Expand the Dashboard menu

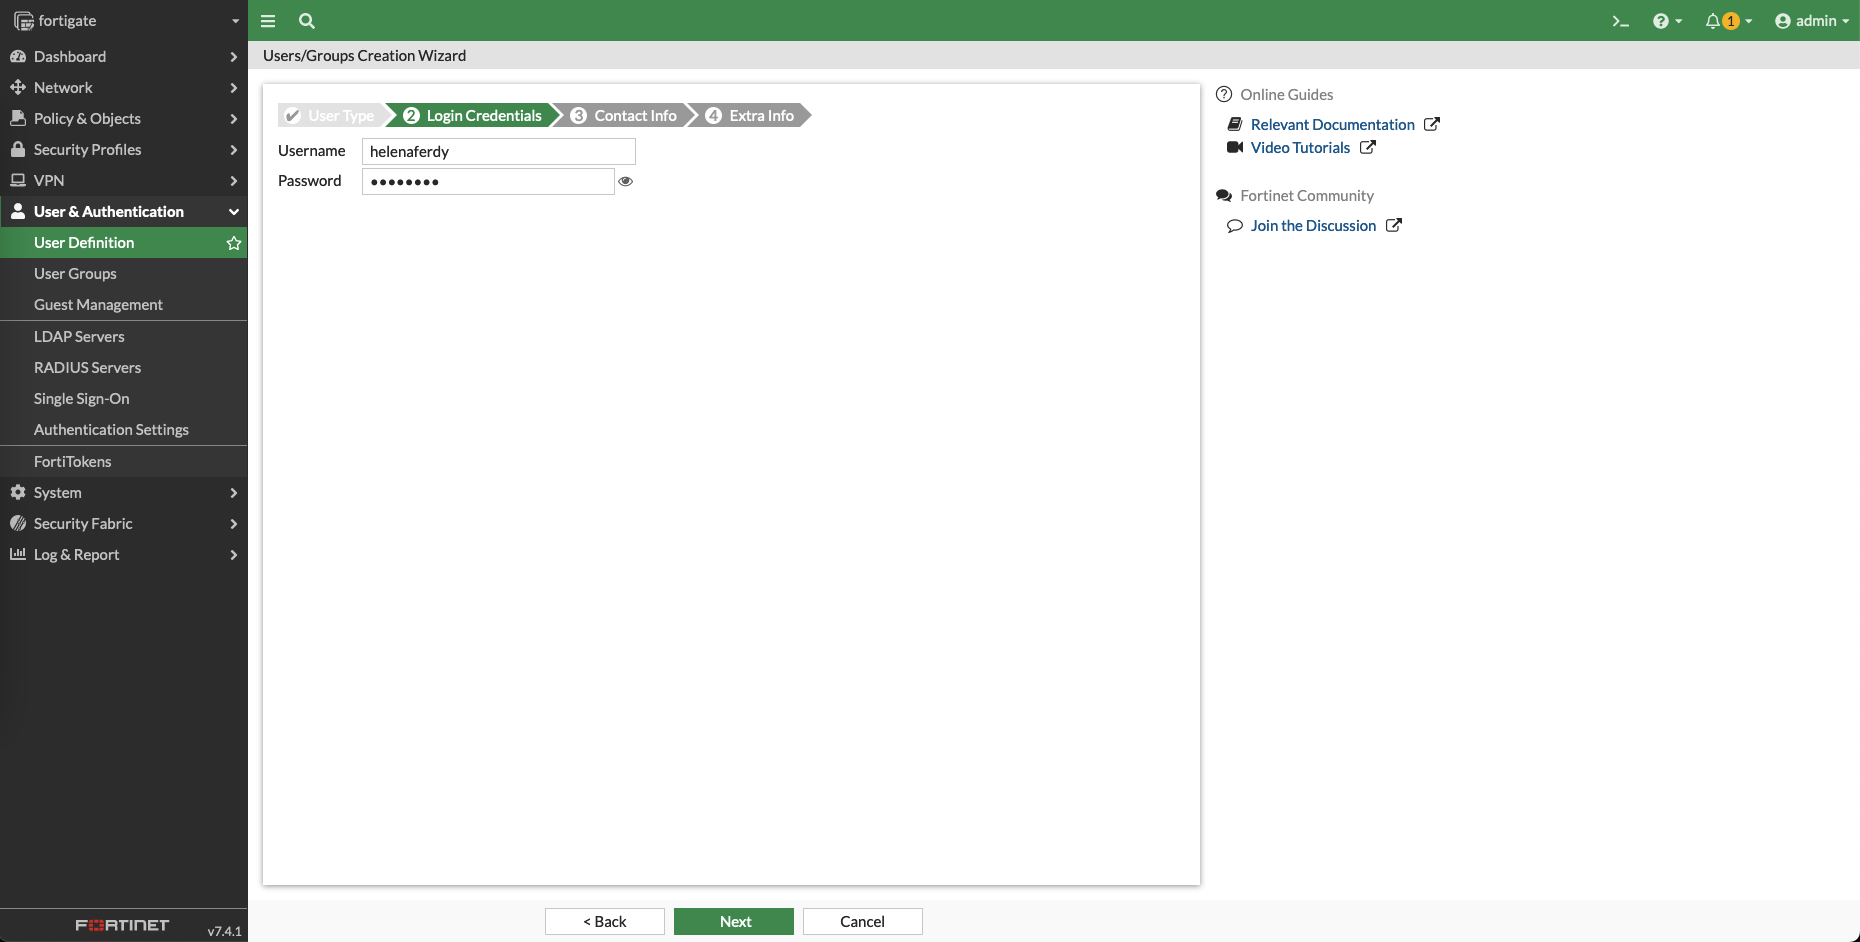coord(123,57)
